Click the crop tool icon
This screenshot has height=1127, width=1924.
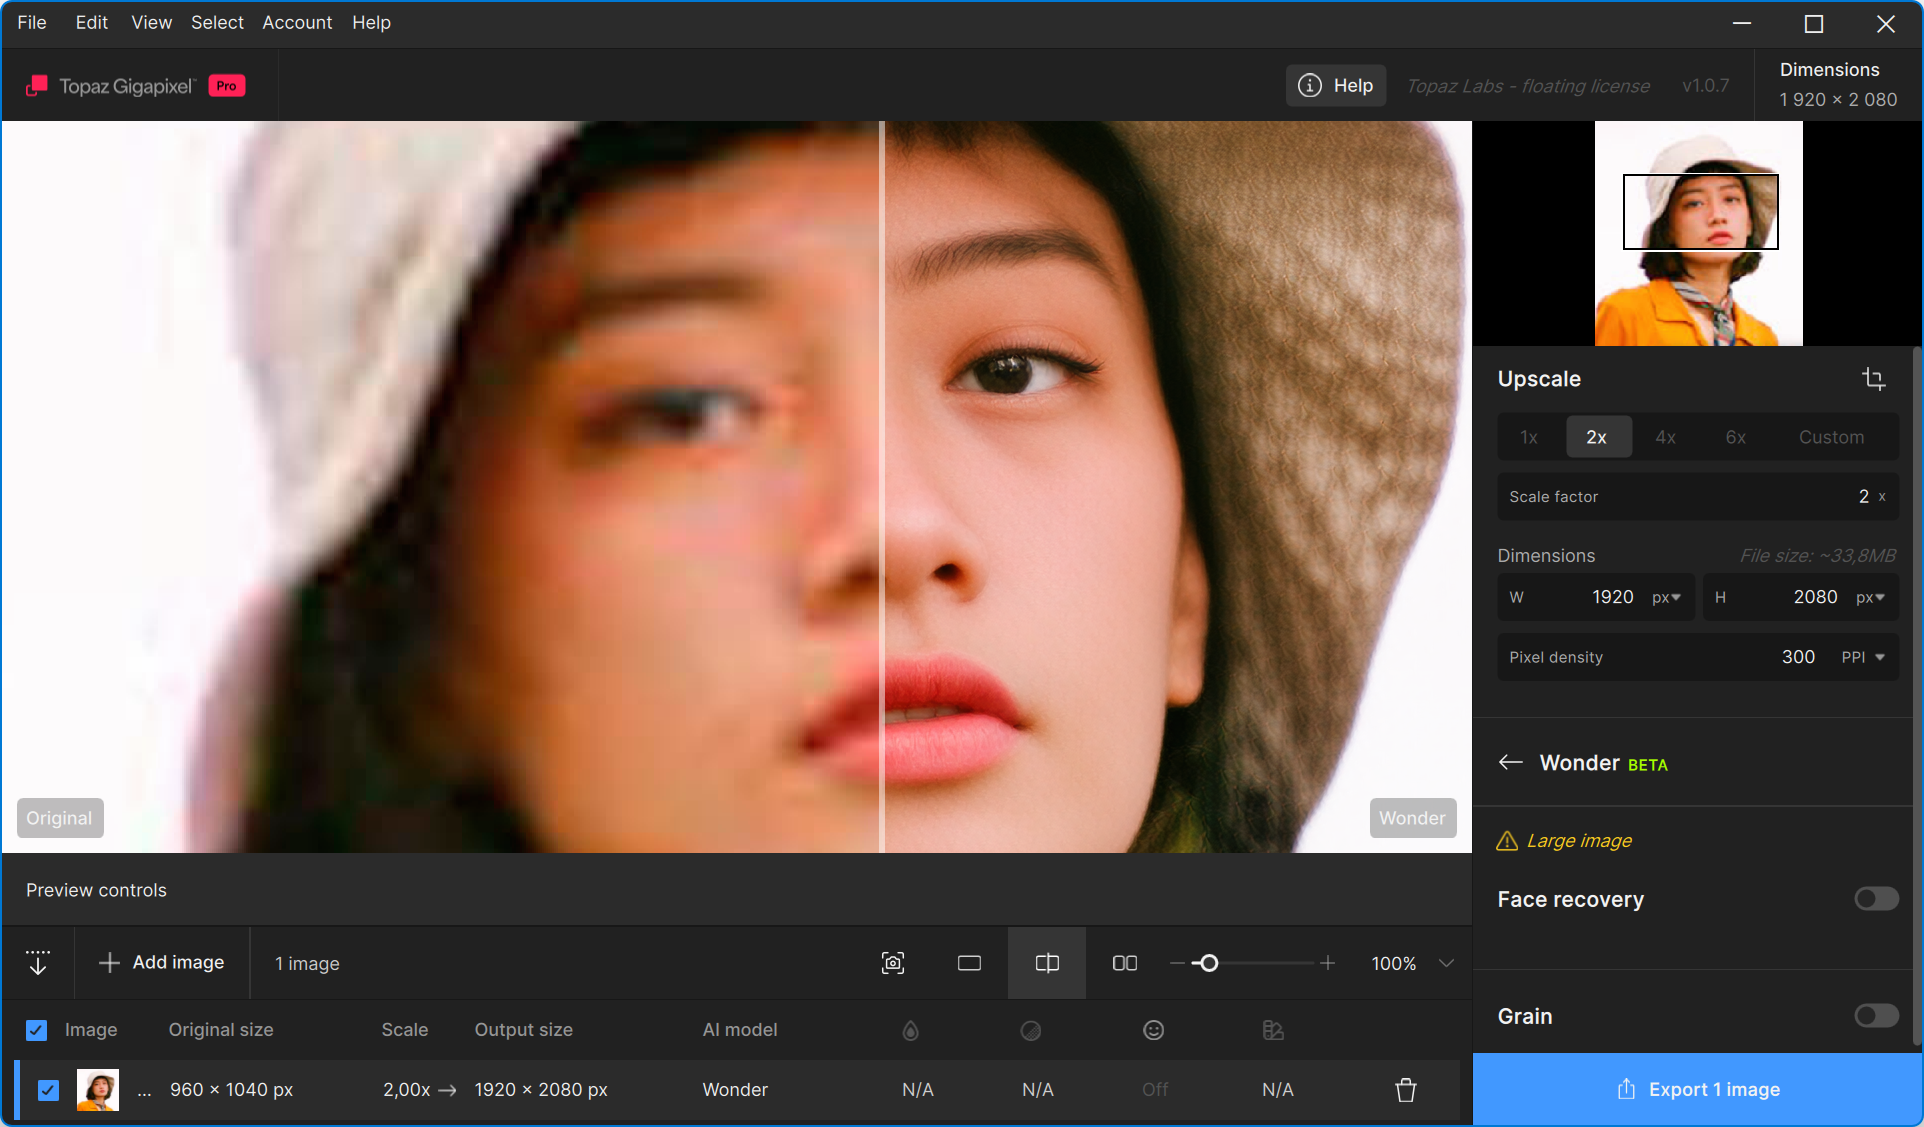1873,379
